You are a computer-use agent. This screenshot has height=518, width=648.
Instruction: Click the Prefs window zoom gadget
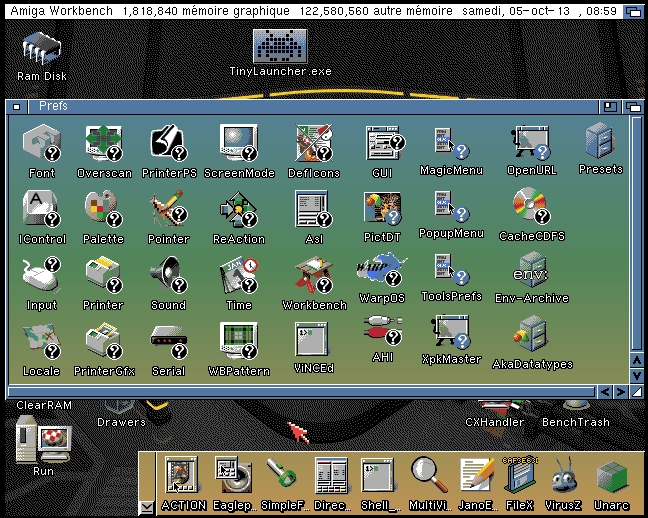click(x=610, y=107)
